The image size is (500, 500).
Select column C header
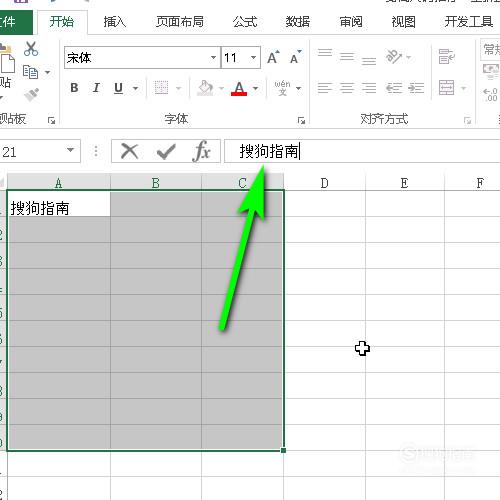pyautogui.click(x=242, y=183)
